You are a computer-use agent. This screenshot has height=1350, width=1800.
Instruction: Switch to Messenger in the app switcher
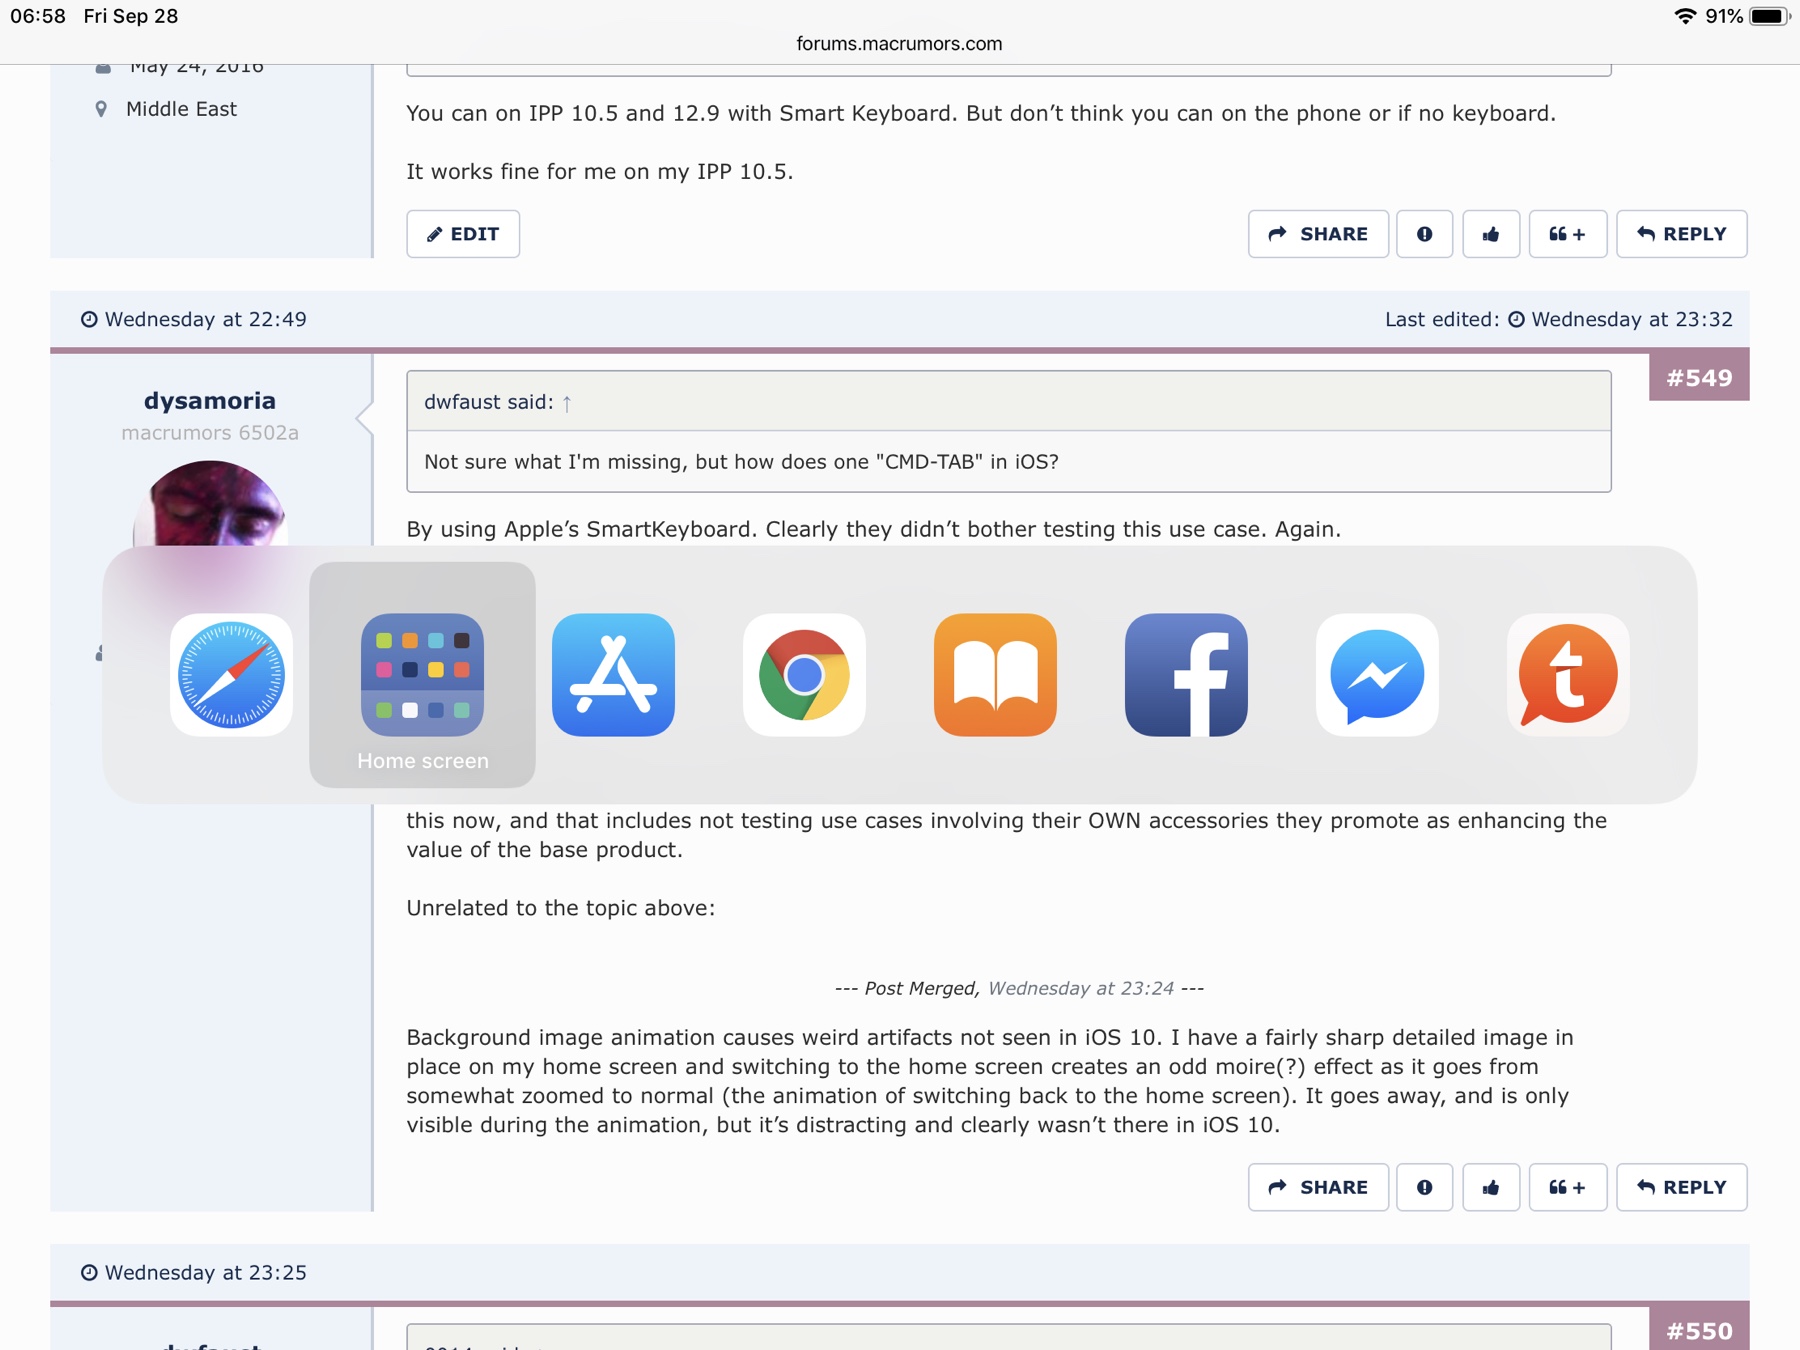(1377, 675)
